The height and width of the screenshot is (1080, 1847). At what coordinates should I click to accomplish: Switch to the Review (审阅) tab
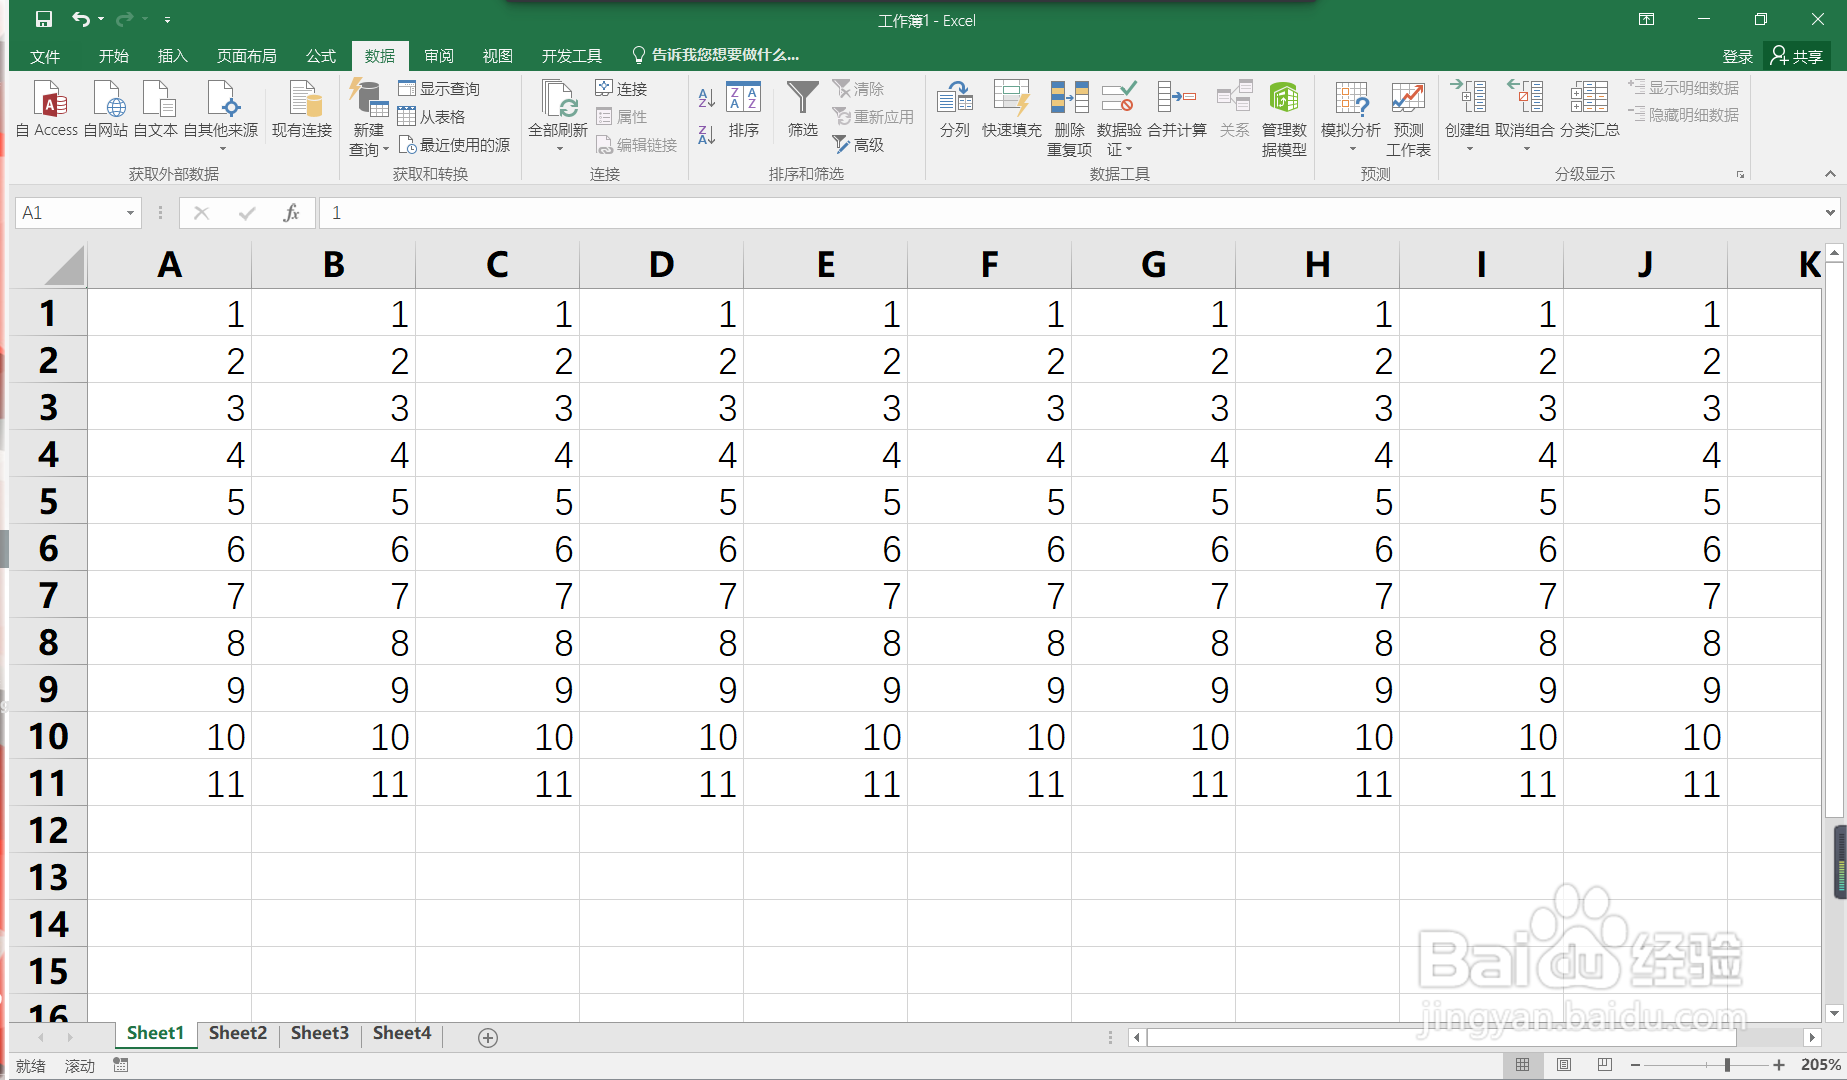point(439,56)
